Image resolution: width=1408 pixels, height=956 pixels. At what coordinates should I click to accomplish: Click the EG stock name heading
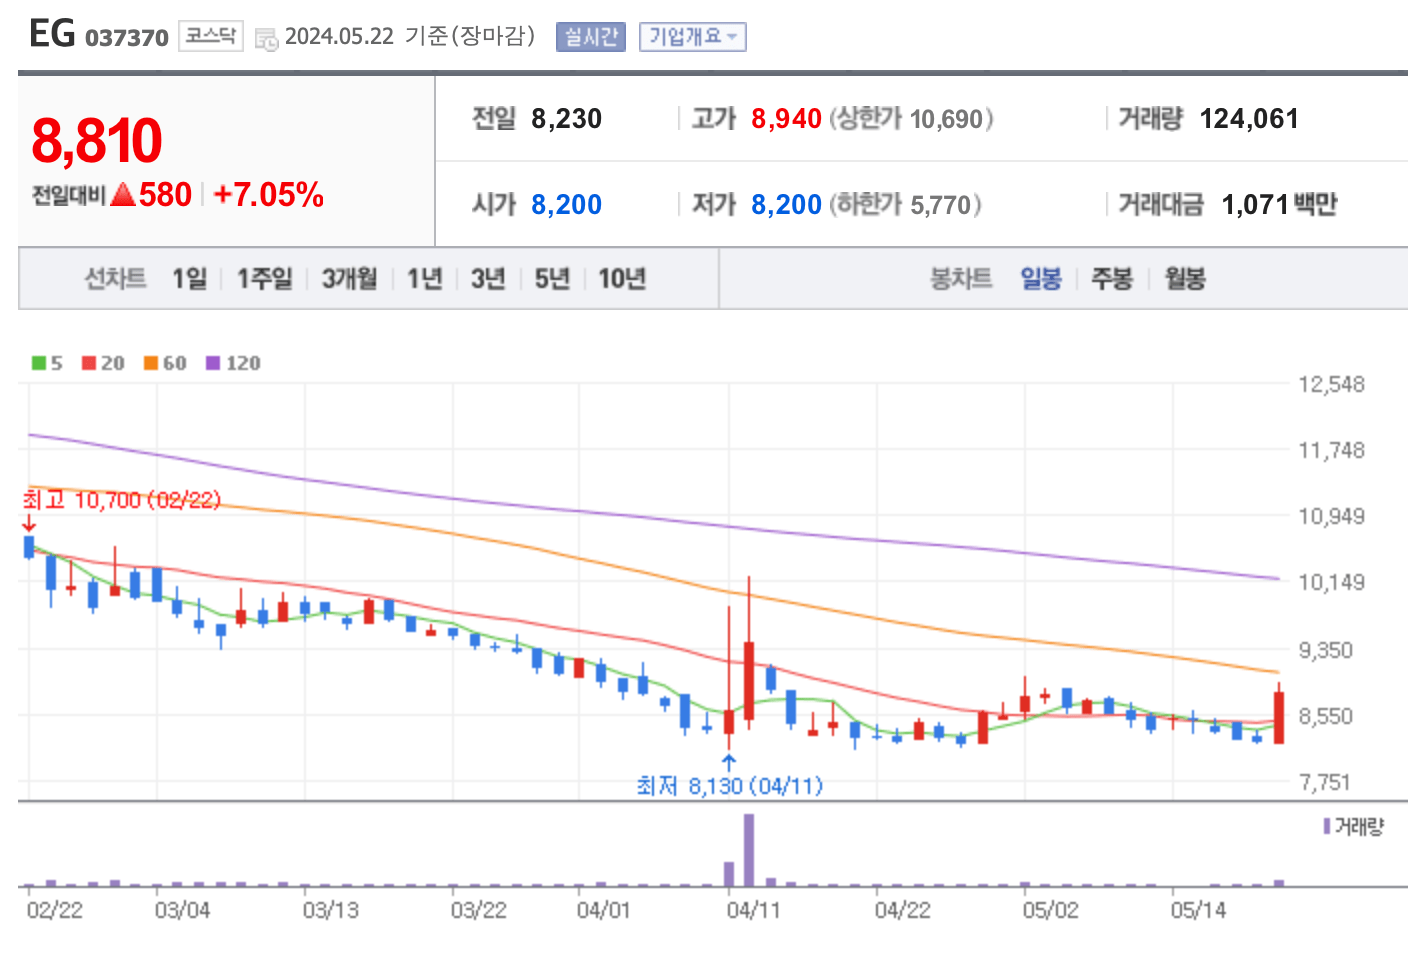click(52, 34)
